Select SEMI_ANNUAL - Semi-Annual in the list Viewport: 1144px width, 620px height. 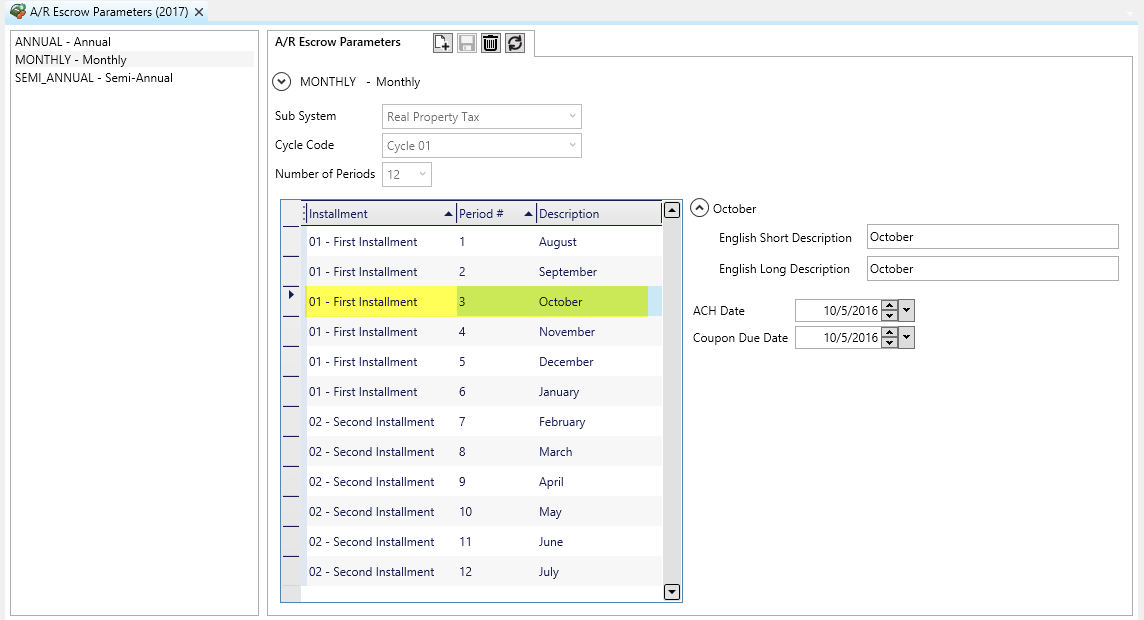click(94, 78)
